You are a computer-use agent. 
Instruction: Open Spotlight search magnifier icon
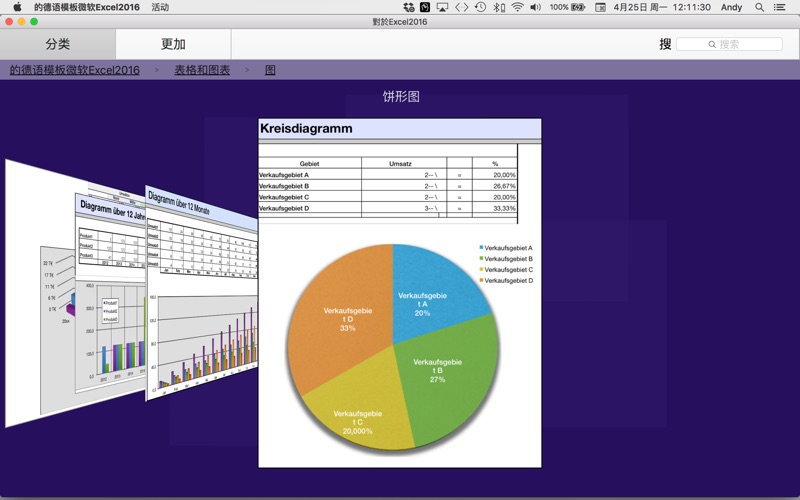tap(760, 7)
